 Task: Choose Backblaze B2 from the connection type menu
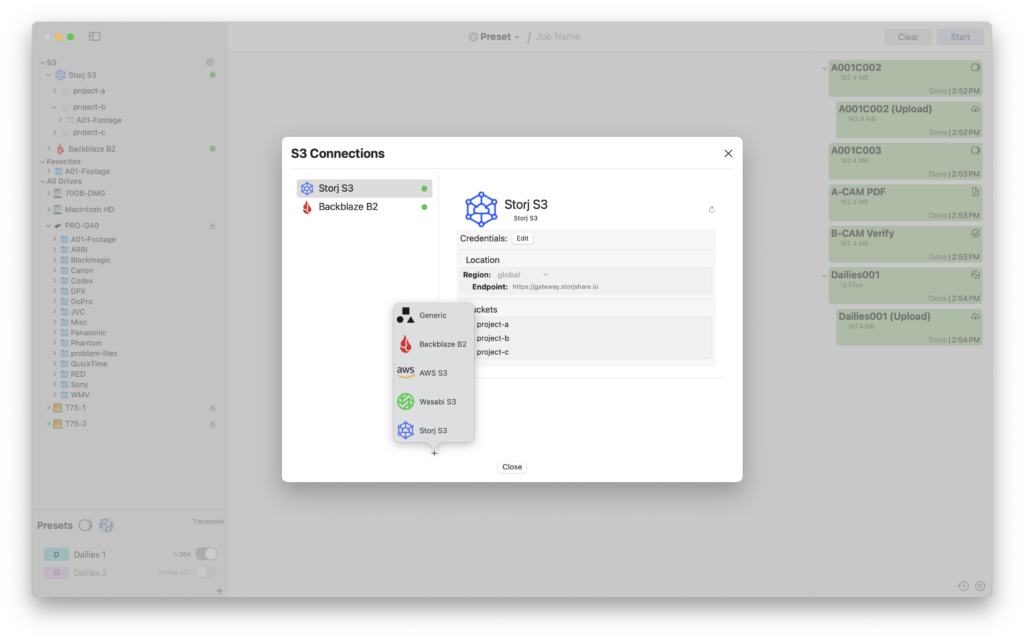point(434,344)
